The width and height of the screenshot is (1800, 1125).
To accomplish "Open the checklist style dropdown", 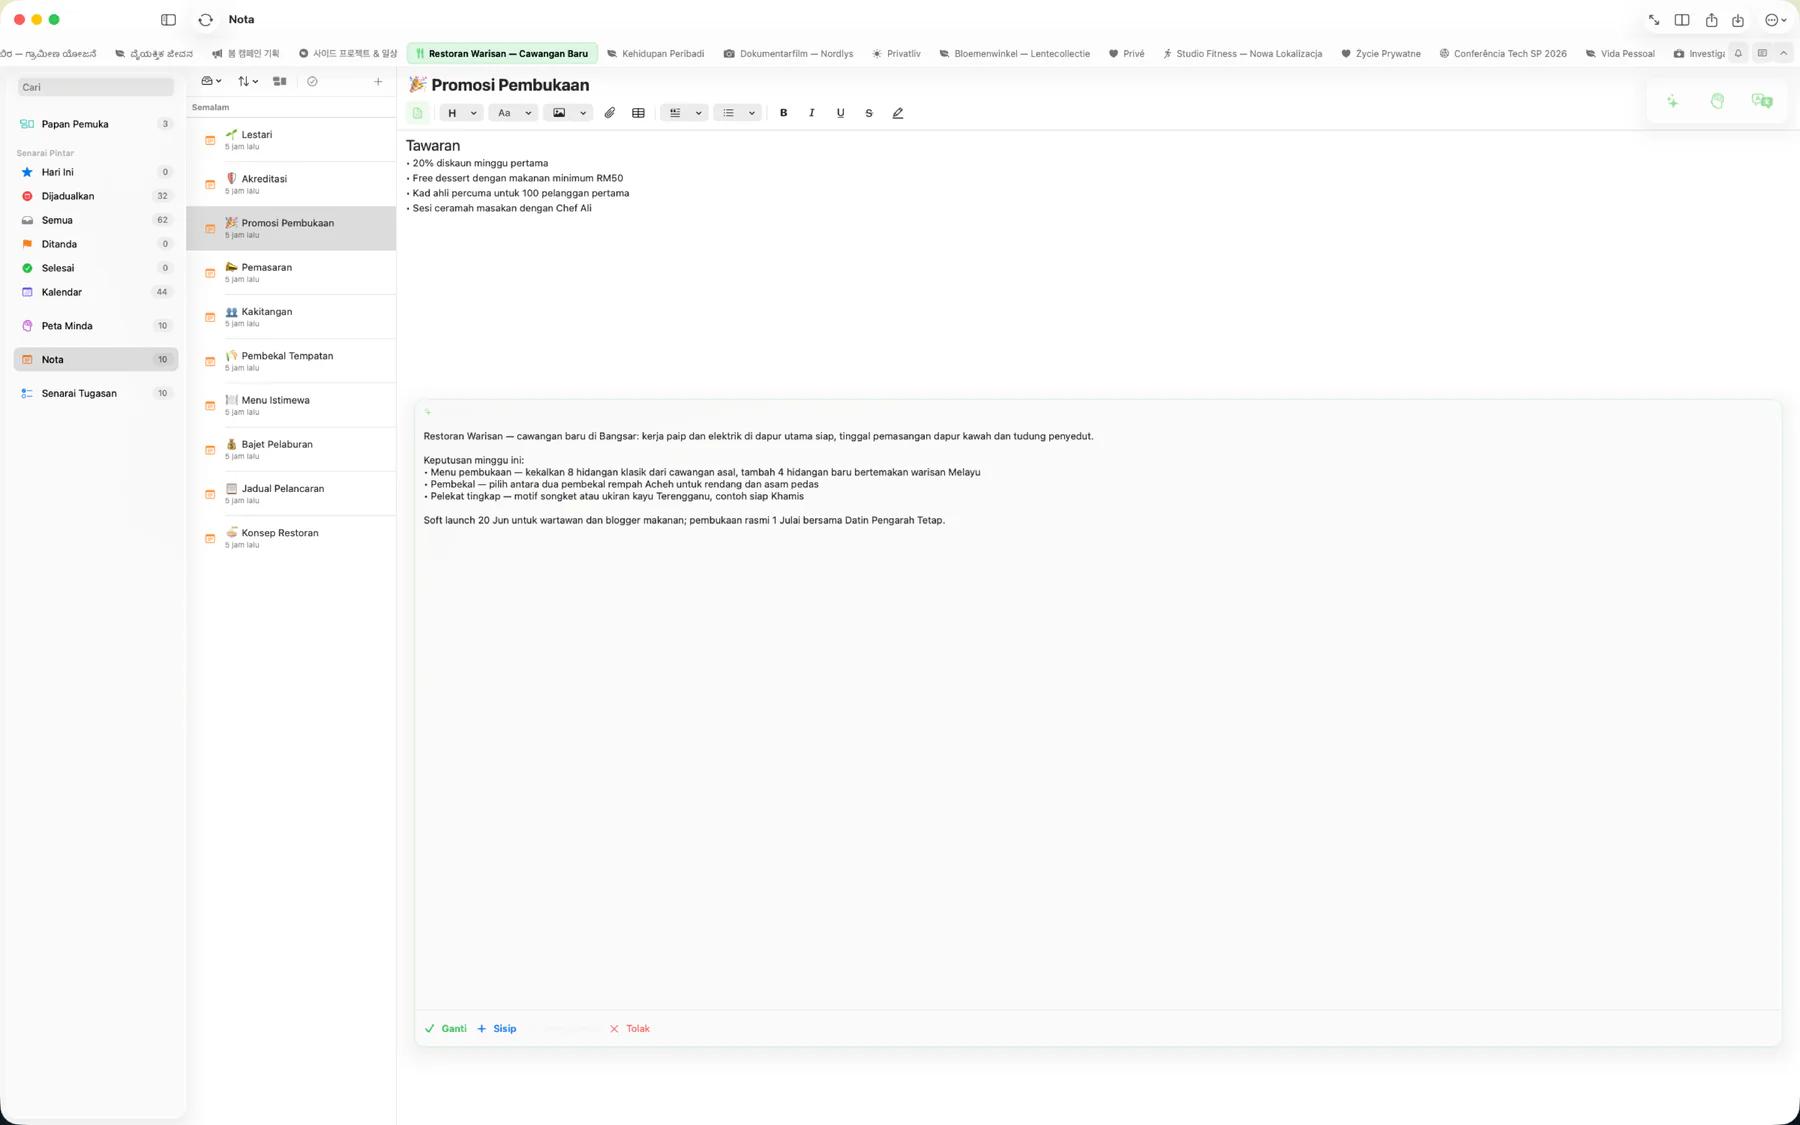I will (685, 113).
